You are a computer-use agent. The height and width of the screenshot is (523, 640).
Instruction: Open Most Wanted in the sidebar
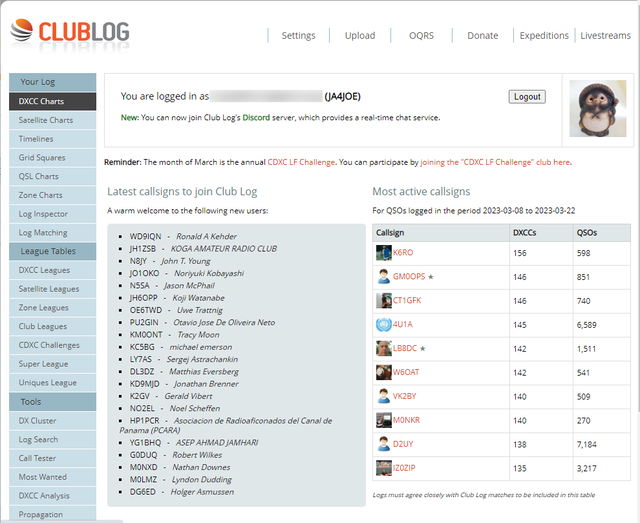[53, 477]
